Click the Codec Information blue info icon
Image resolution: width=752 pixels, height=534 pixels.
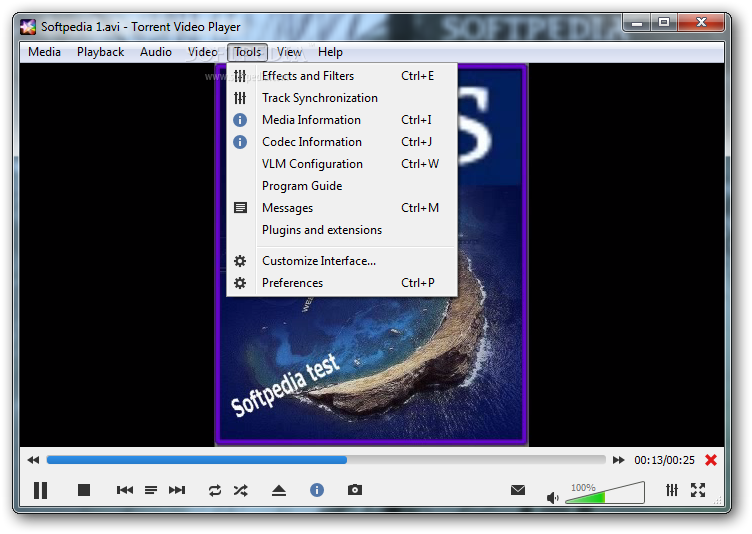click(x=240, y=142)
